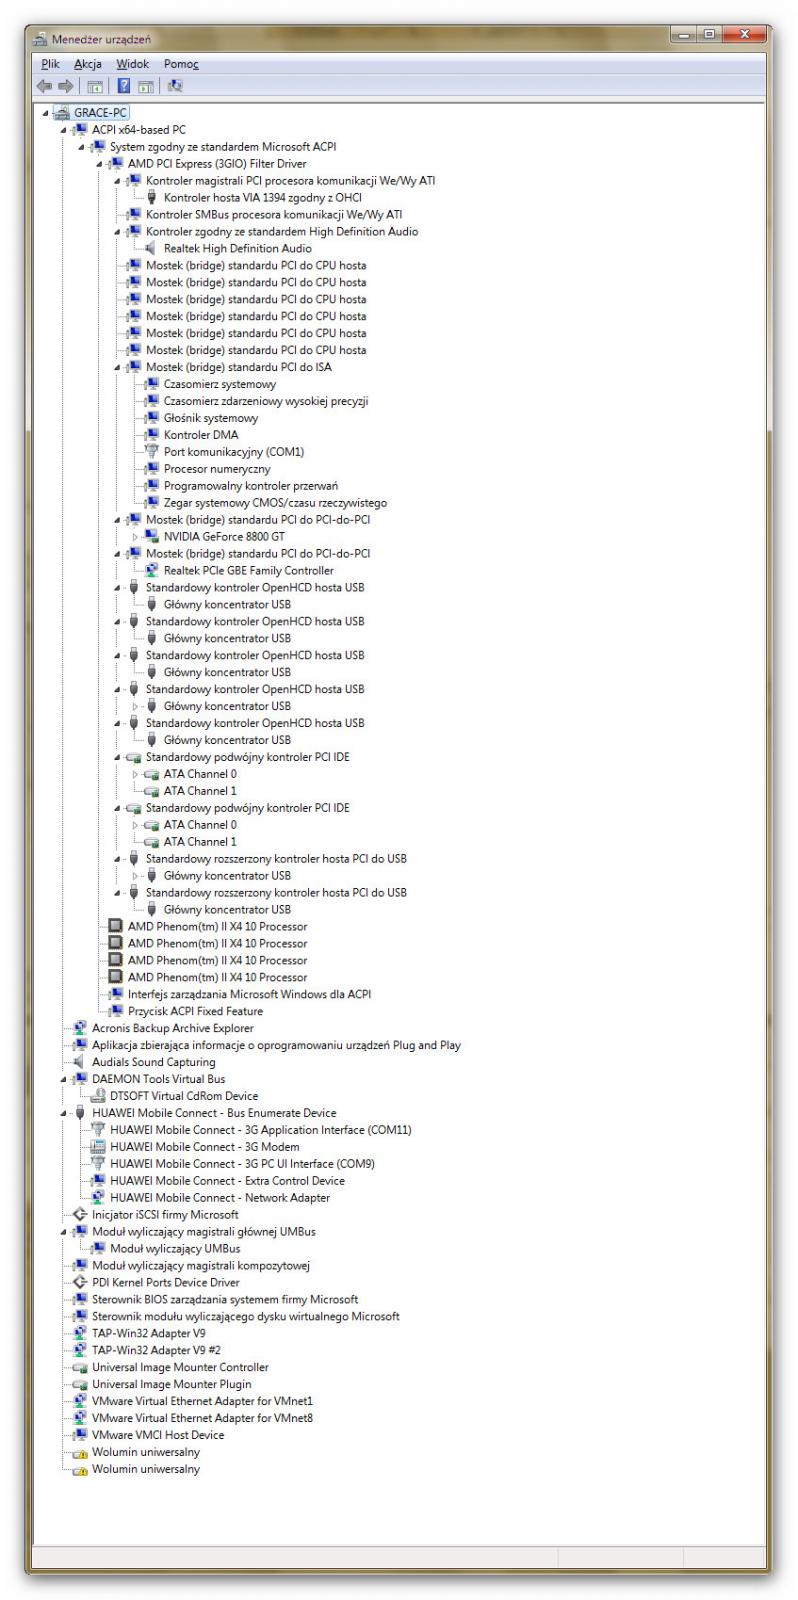798x1600 pixels.
Task: Open Help via the blue question-mark icon
Action: (124, 87)
